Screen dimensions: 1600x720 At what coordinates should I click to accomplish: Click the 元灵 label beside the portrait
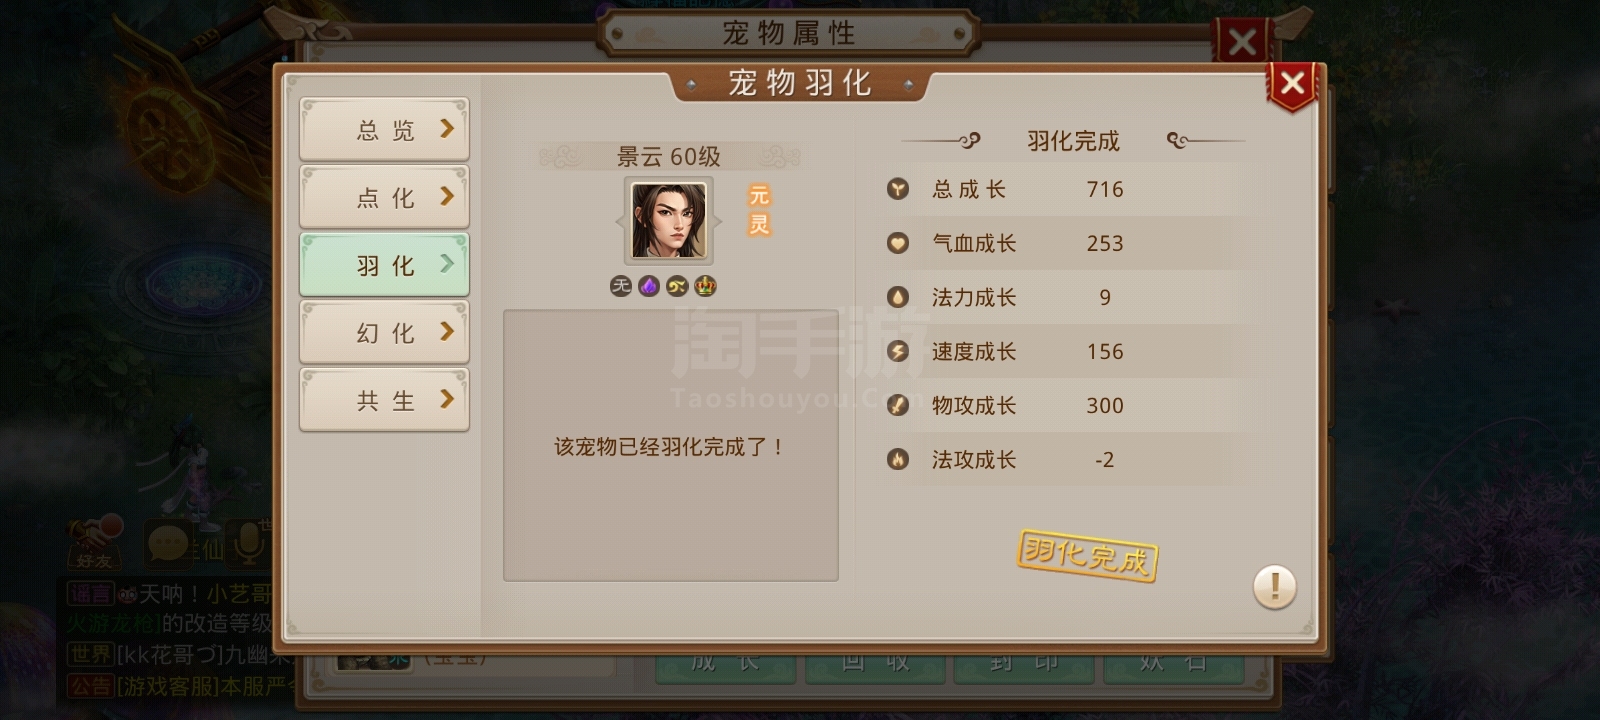[x=760, y=210]
